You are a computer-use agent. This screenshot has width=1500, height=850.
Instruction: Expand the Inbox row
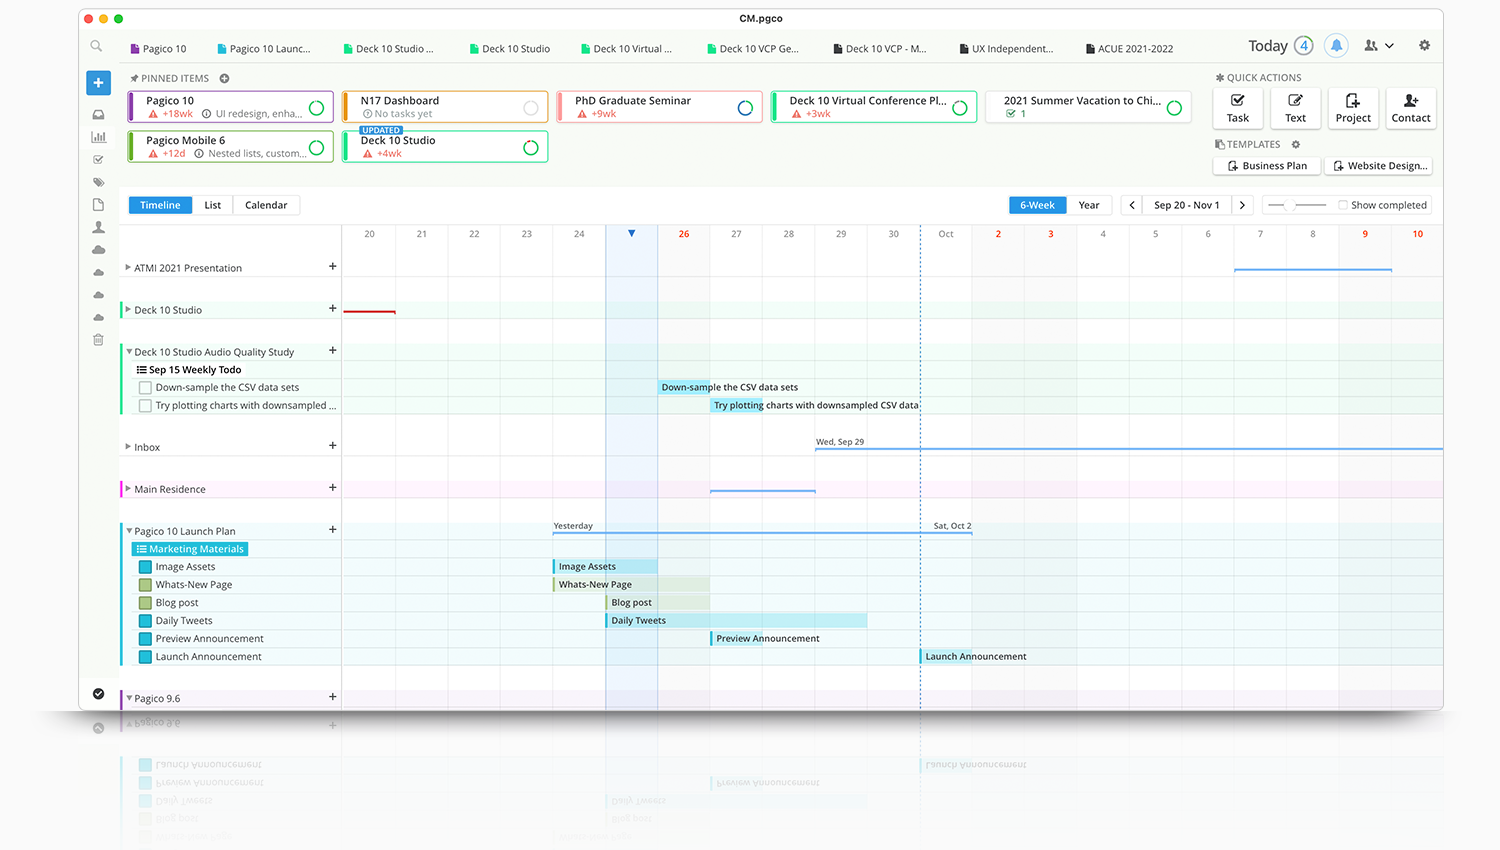(x=128, y=446)
